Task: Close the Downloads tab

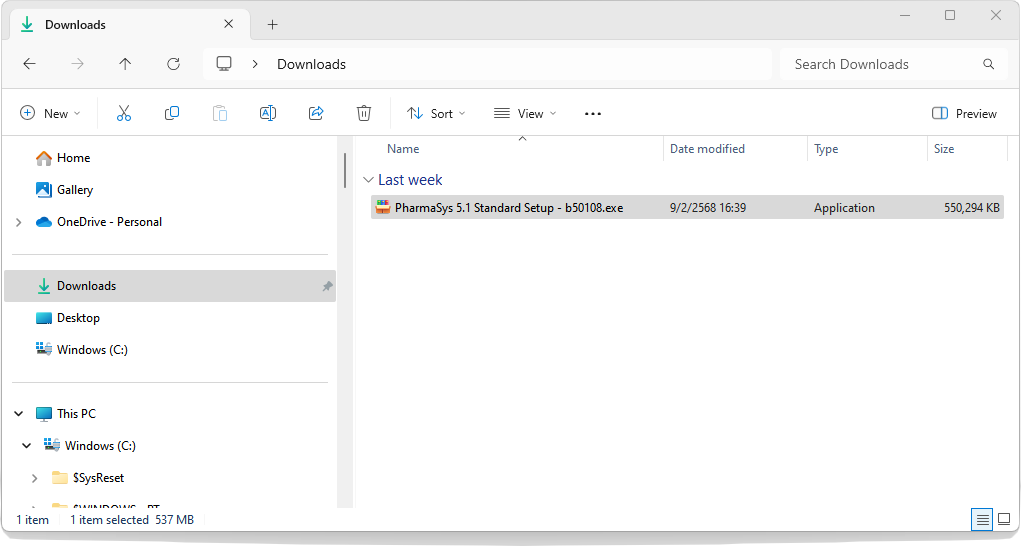Action: click(x=229, y=24)
